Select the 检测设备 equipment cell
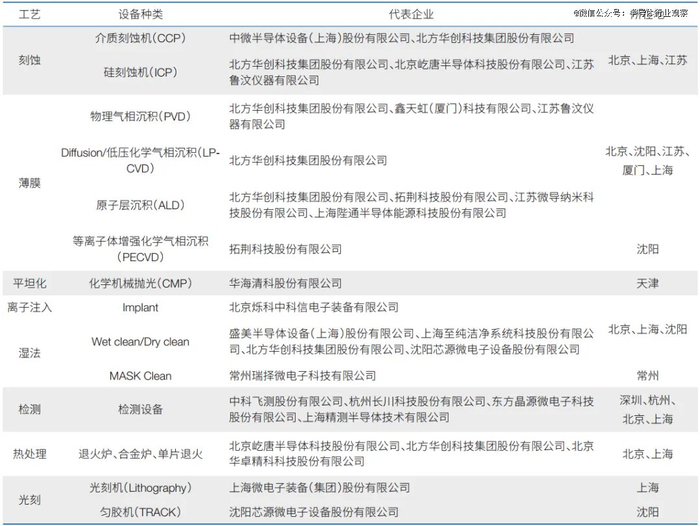 coord(140,409)
